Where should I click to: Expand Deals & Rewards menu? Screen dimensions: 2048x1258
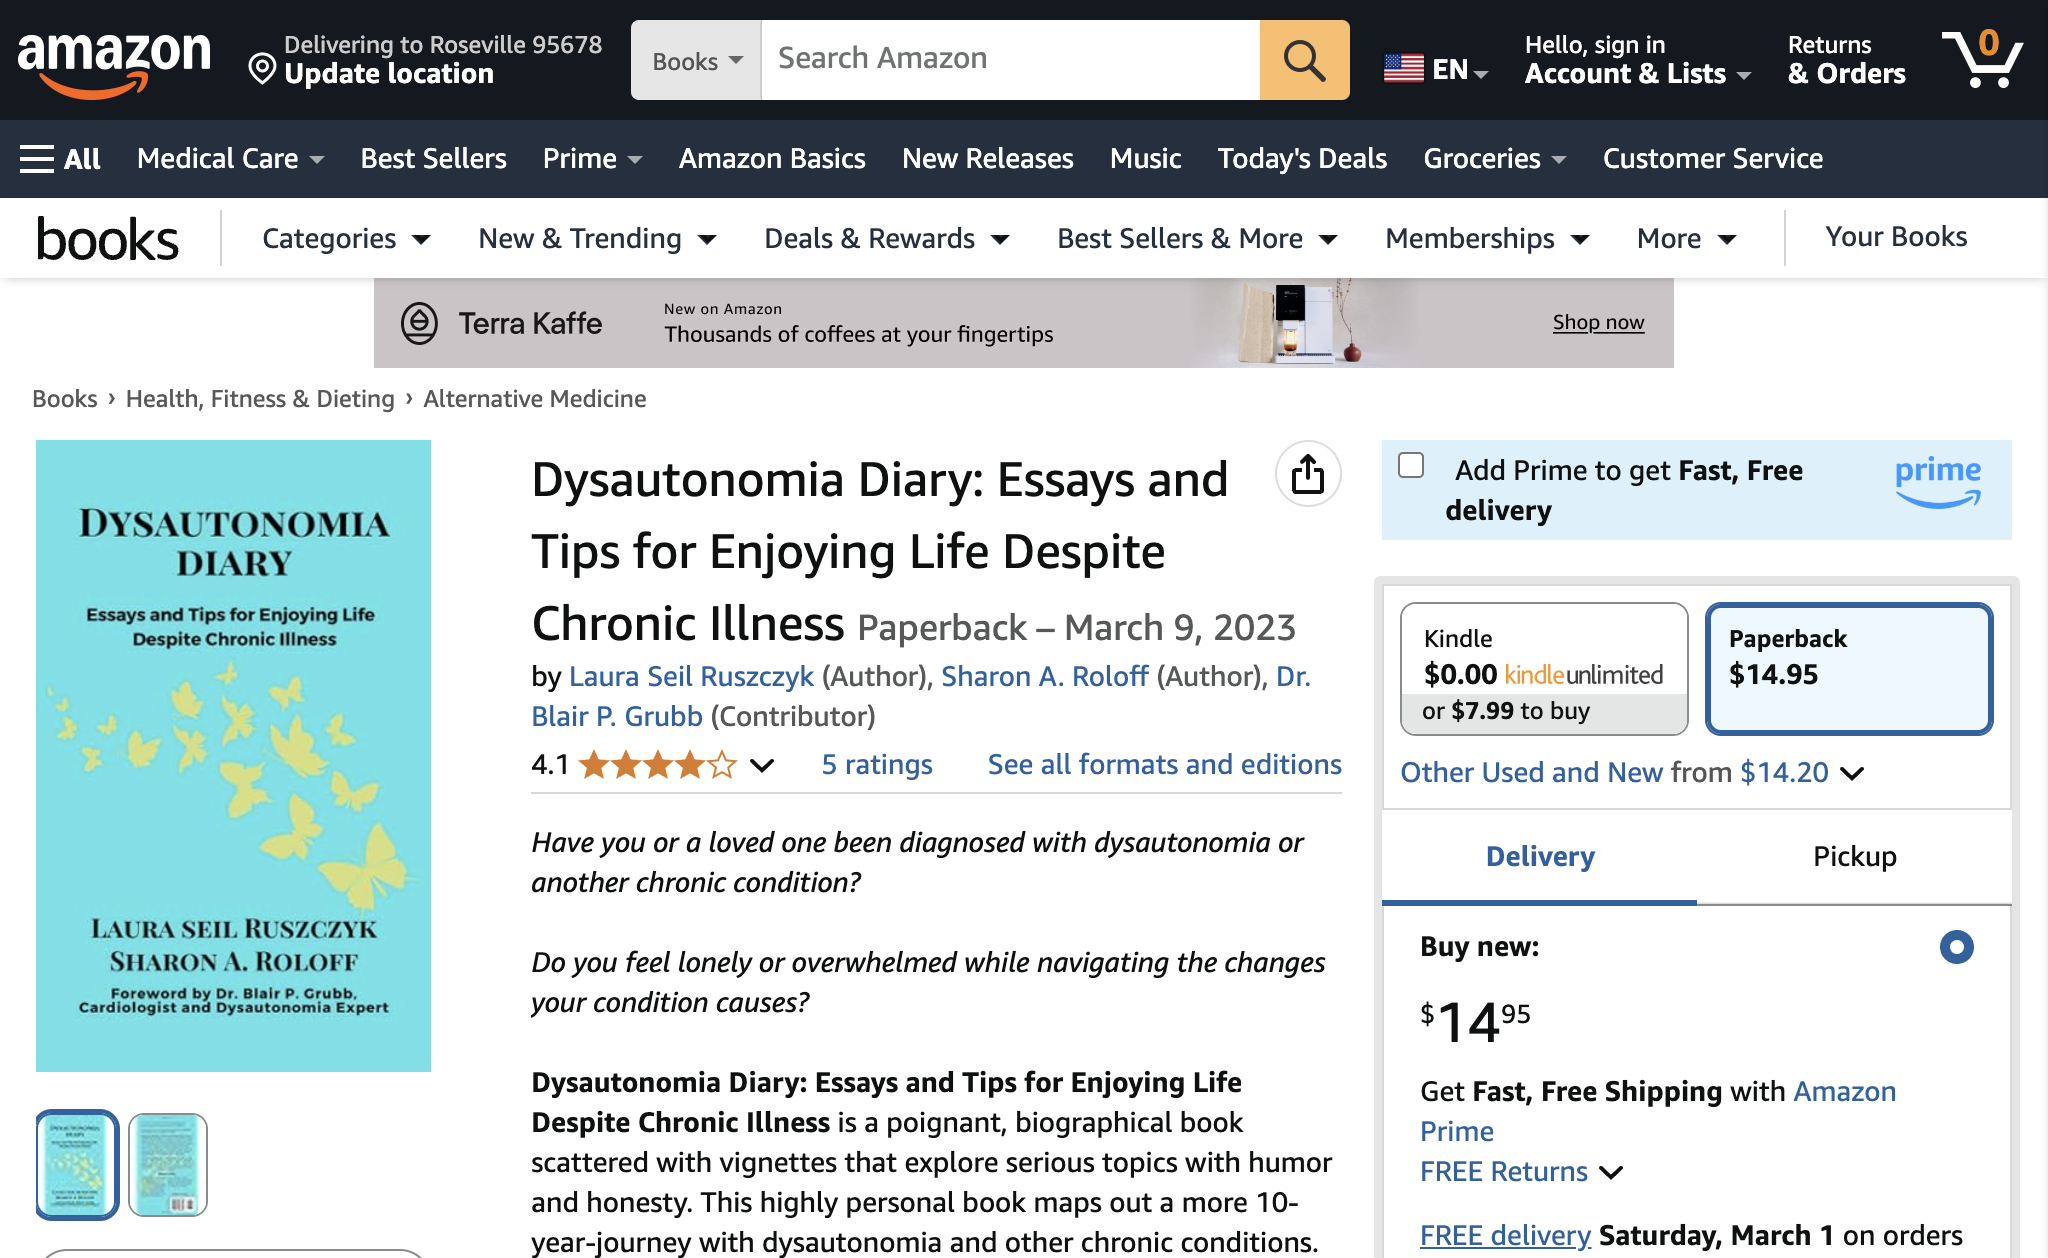coord(886,239)
